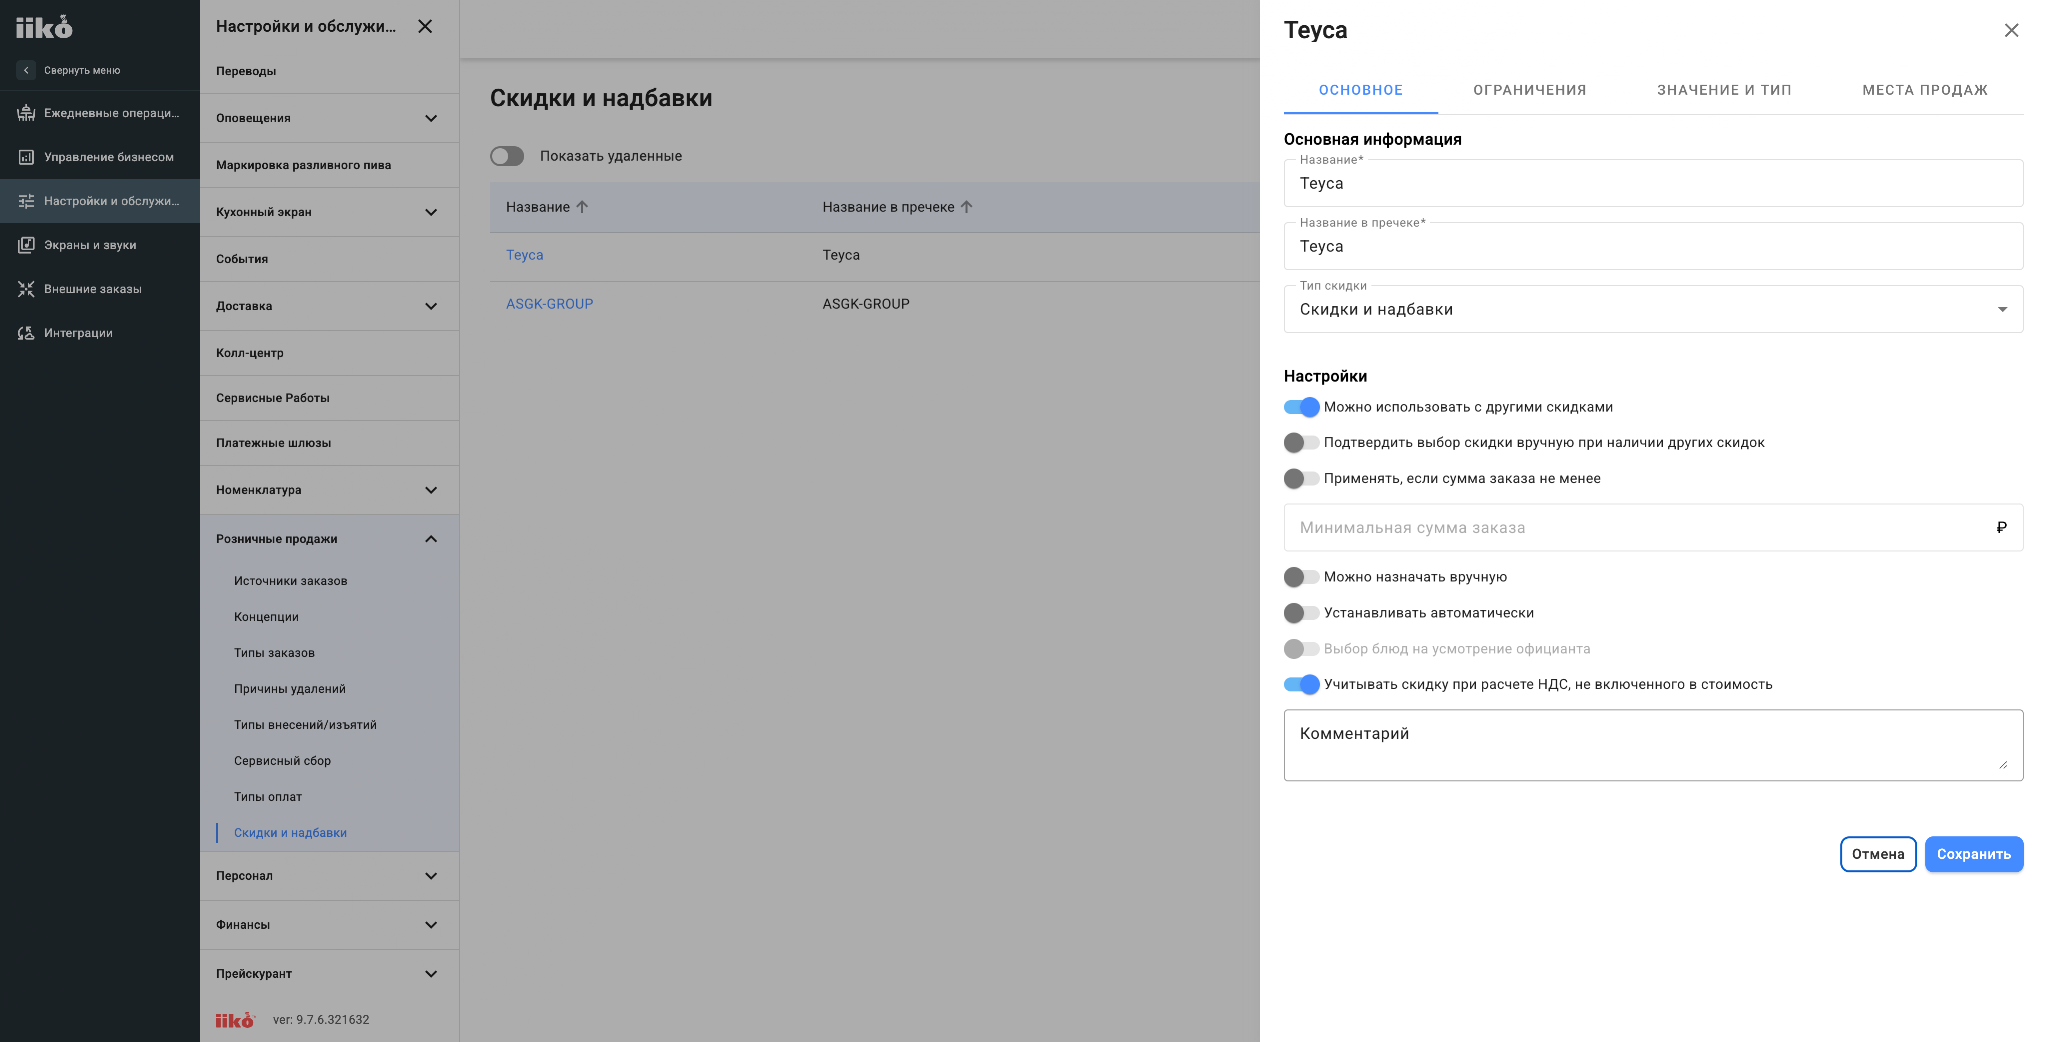Click the Отмена button
This screenshot has height=1042, width=2048.
pyautogui.click(x=1878, y=854)
